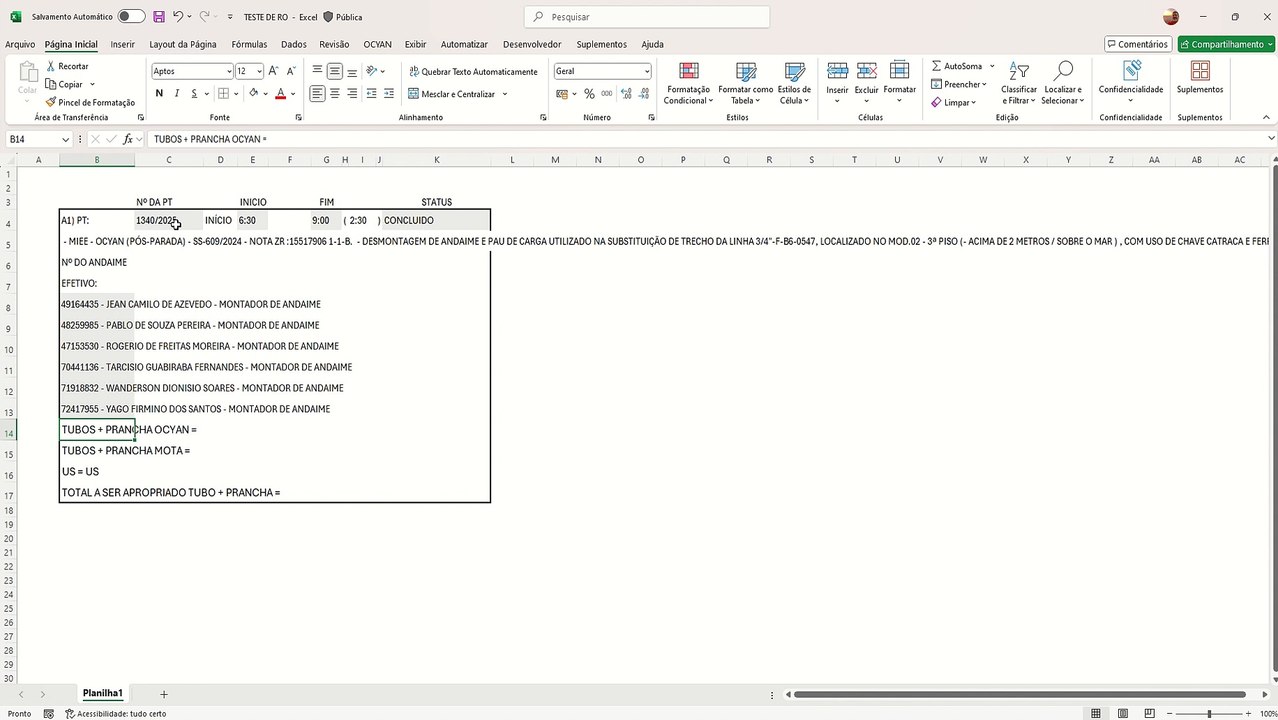Click the Comentários button
1278x720 pixels.
[1137, 44]
